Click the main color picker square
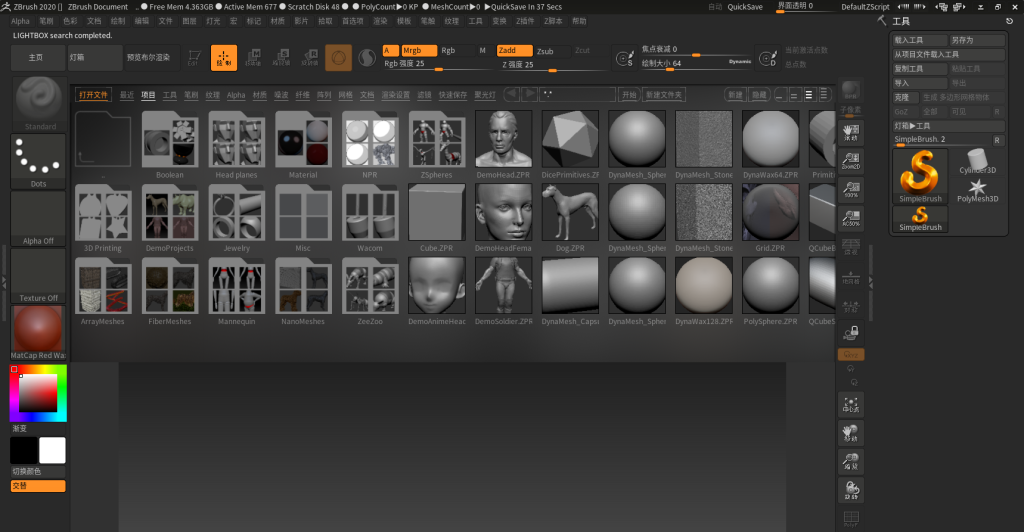The image size is (1024, 532). [38, 393]
